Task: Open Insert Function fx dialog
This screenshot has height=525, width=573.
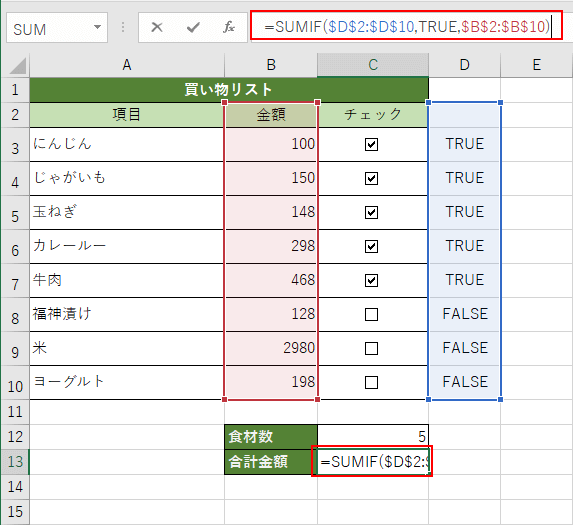Action: click(x=228, y=27)
